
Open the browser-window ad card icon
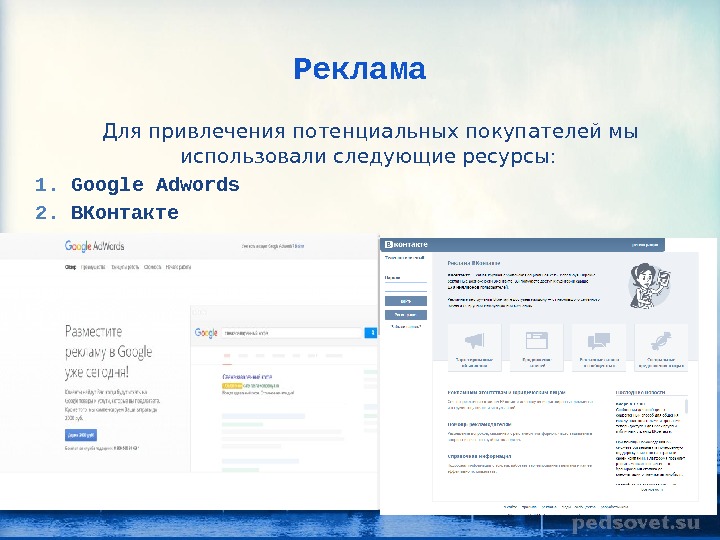pos(536,341)
